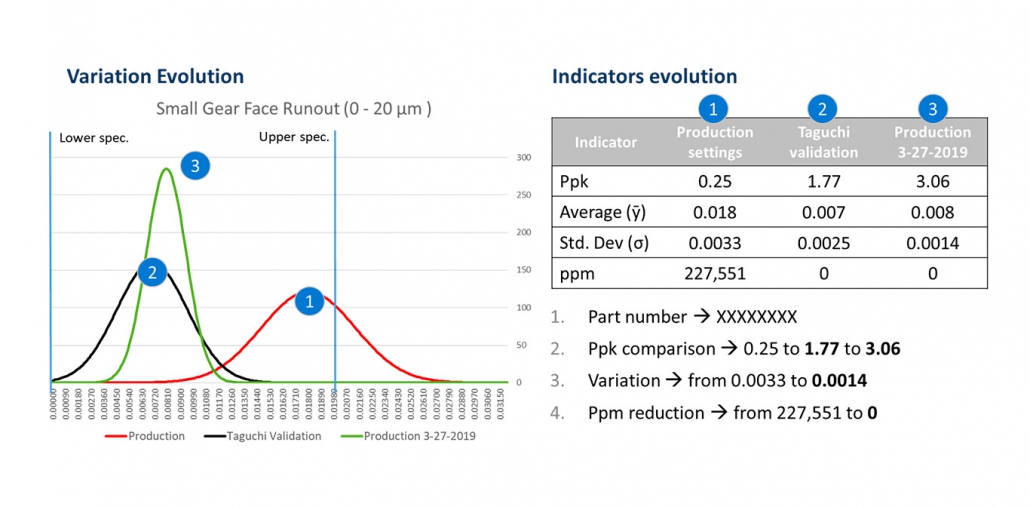
Task: Click the Ppm reduction list item
Action: (732, 413)
